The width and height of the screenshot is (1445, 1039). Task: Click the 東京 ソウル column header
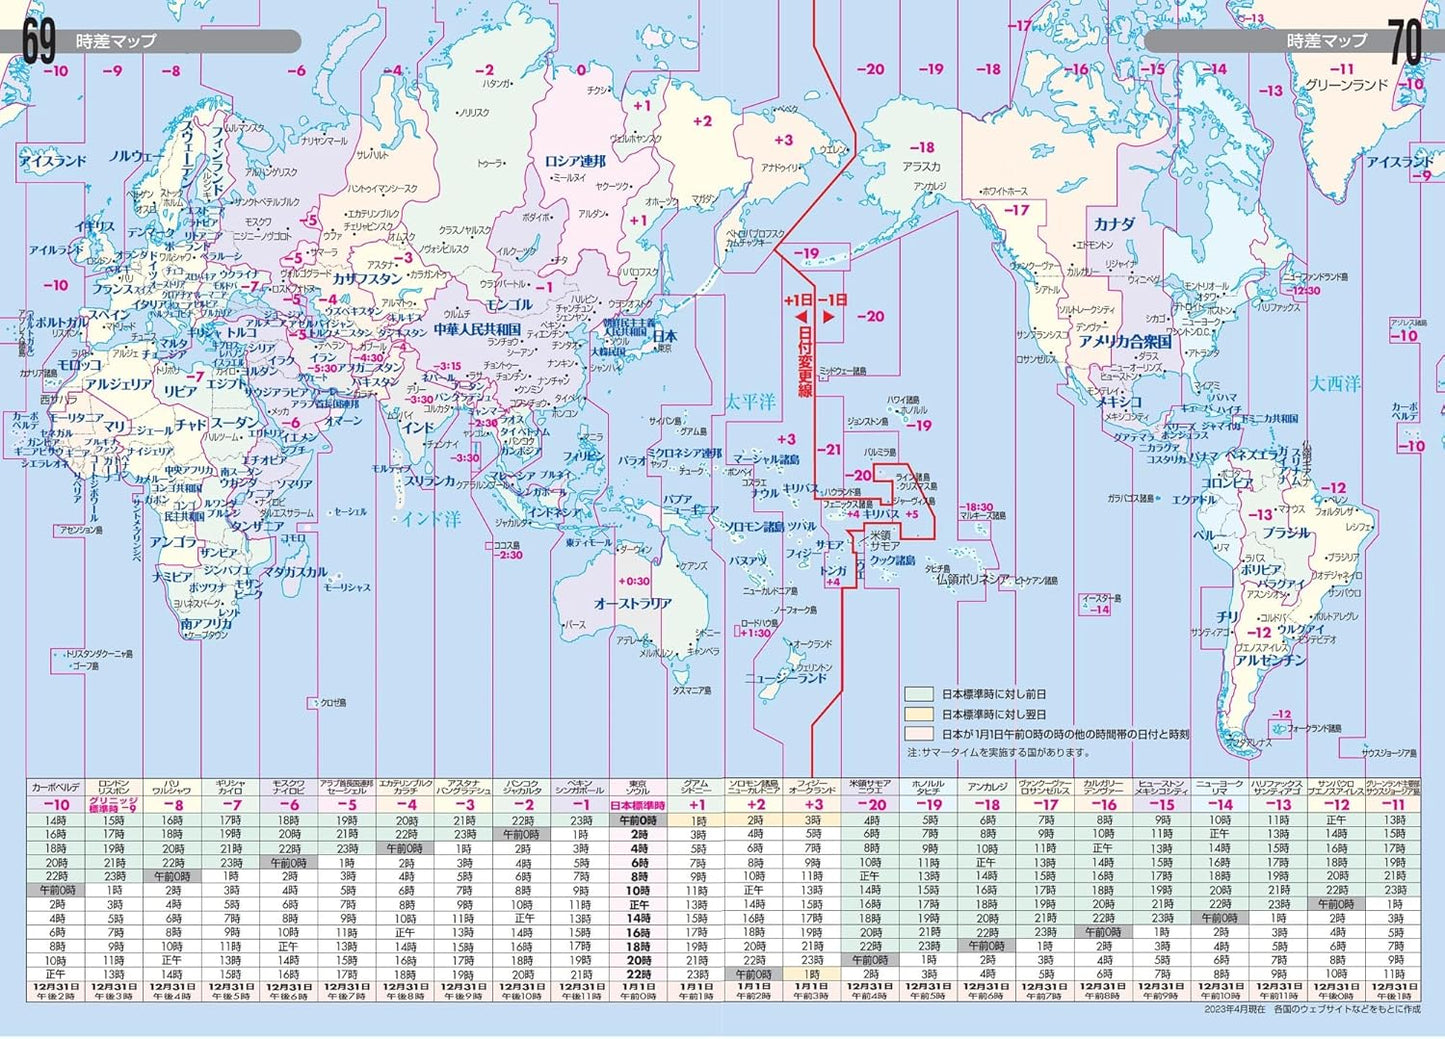tap(638, 787)
